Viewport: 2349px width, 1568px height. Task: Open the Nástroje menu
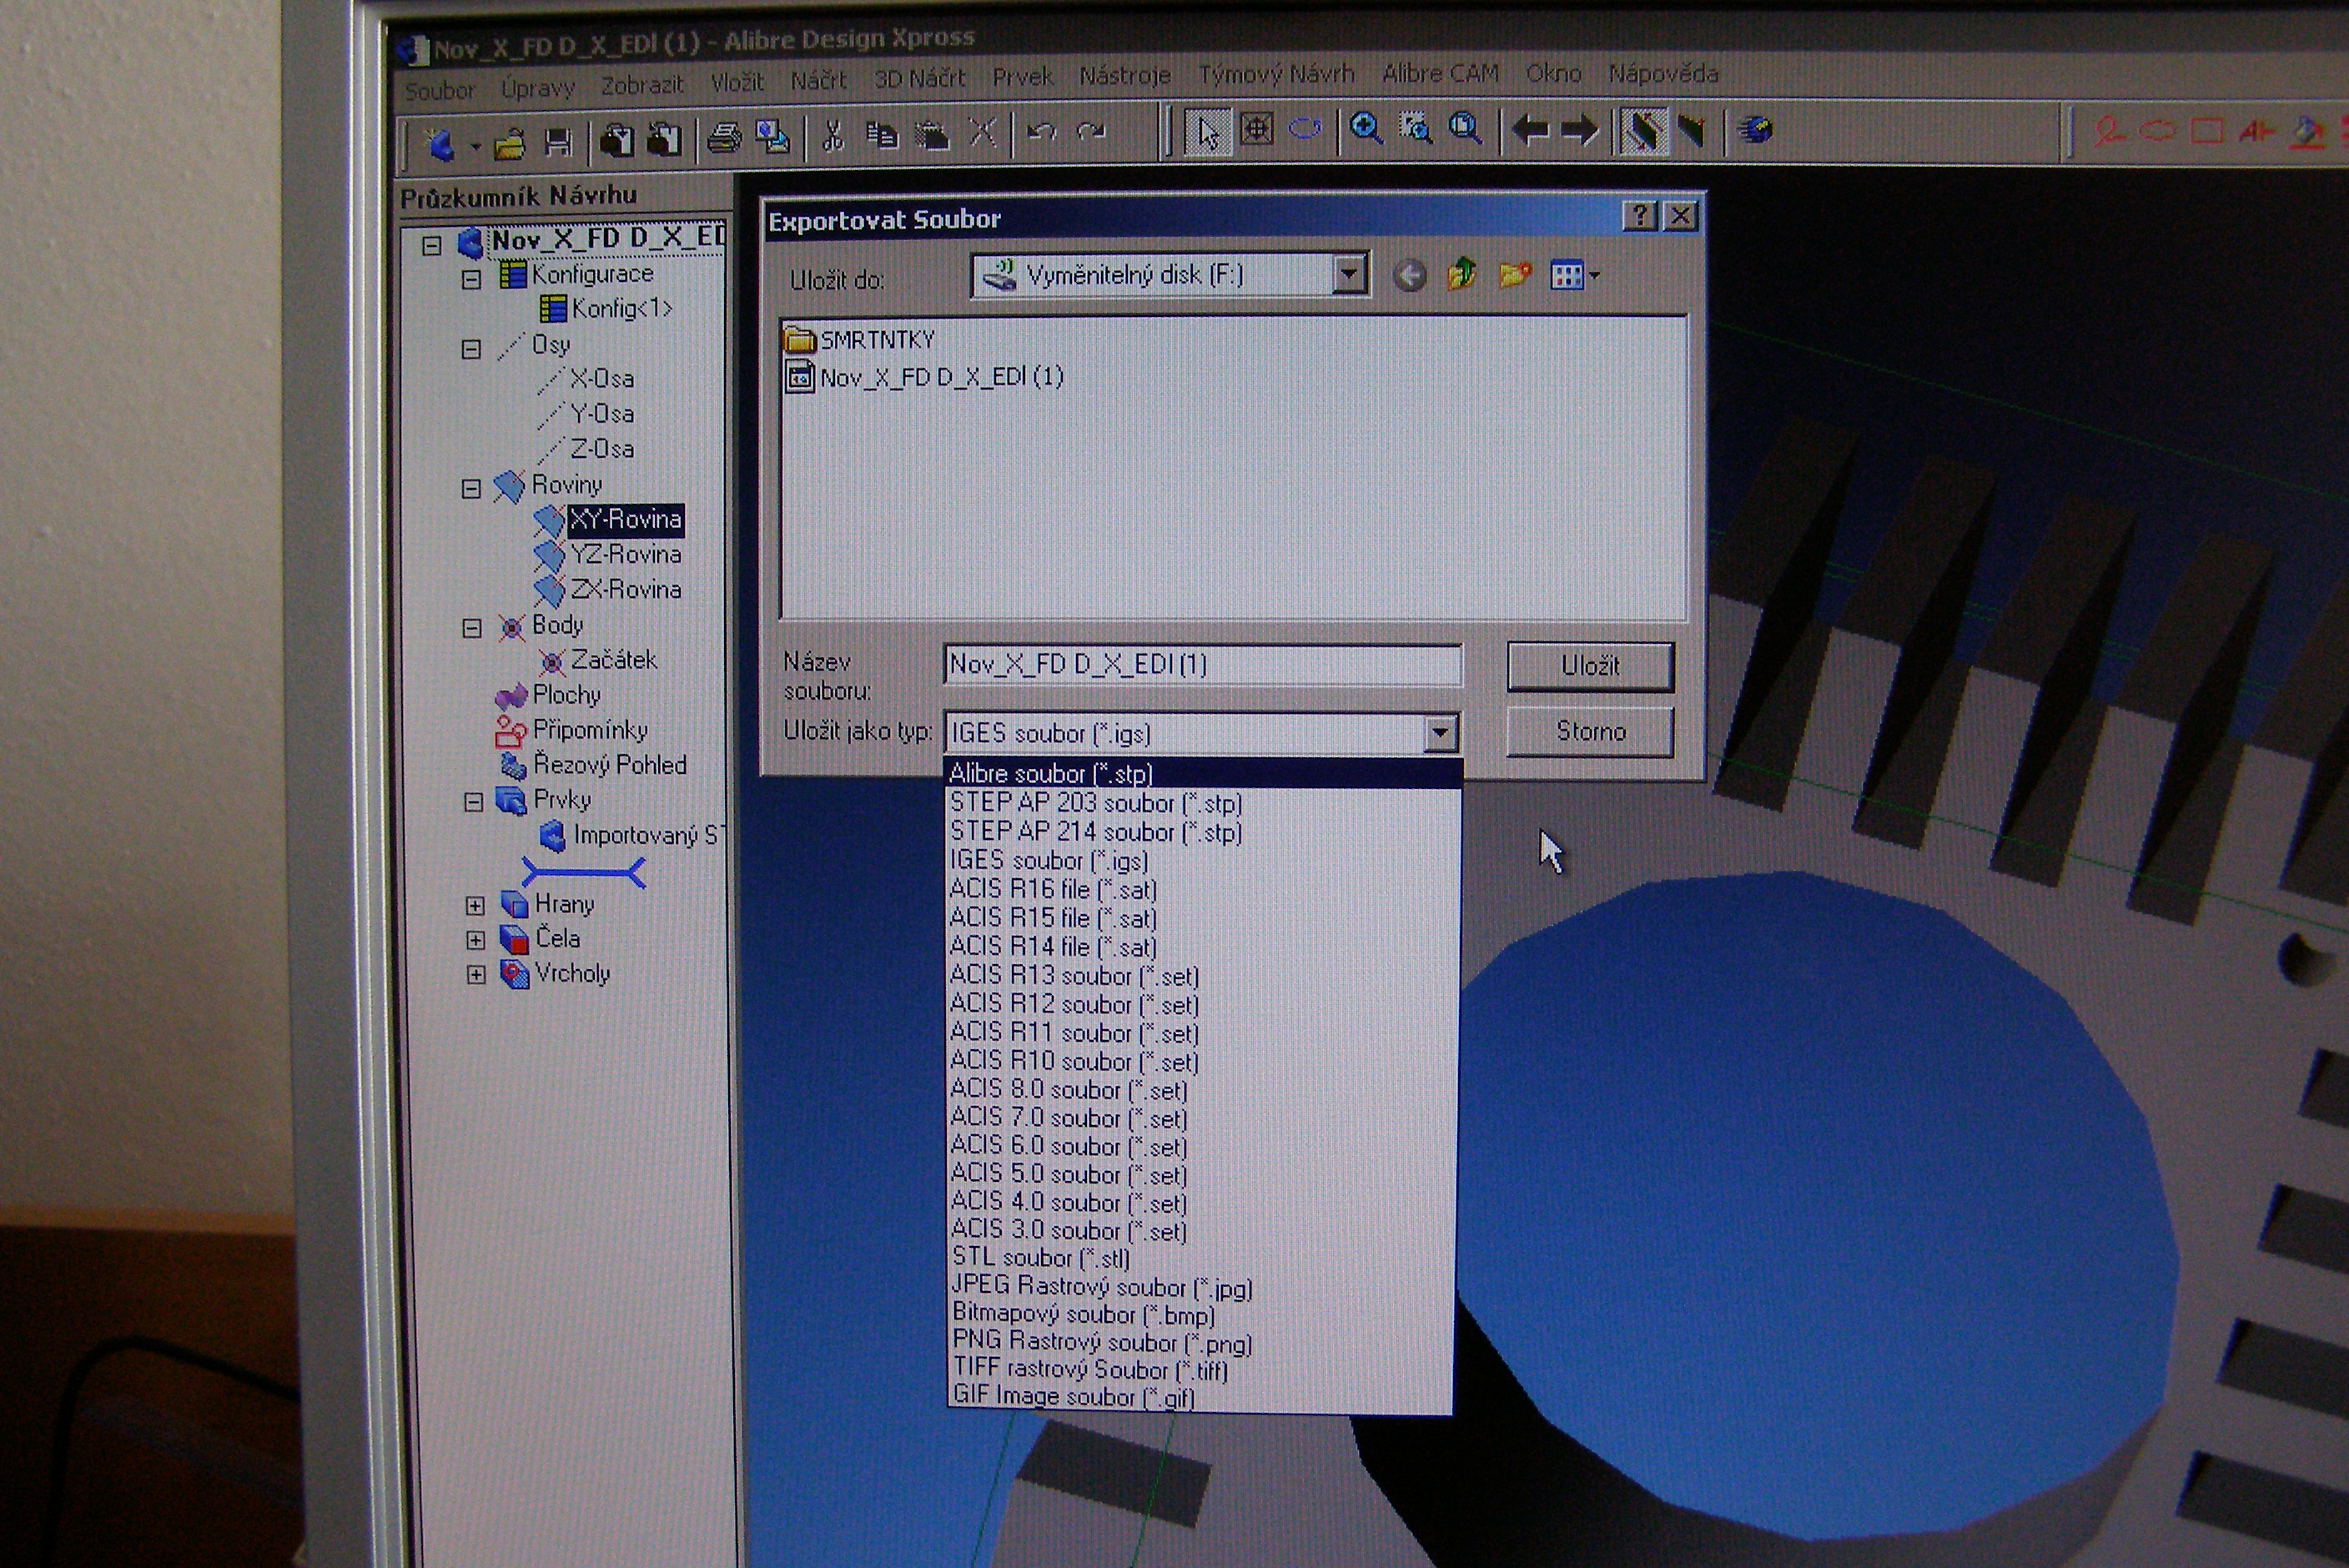click(x=1124, y=76)
